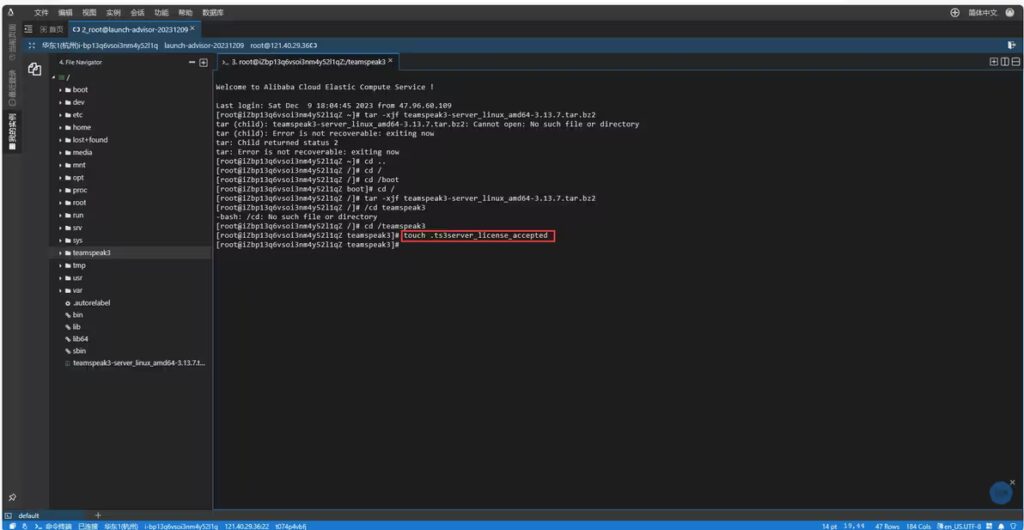Add a new session with plus button

pos(99,516)
